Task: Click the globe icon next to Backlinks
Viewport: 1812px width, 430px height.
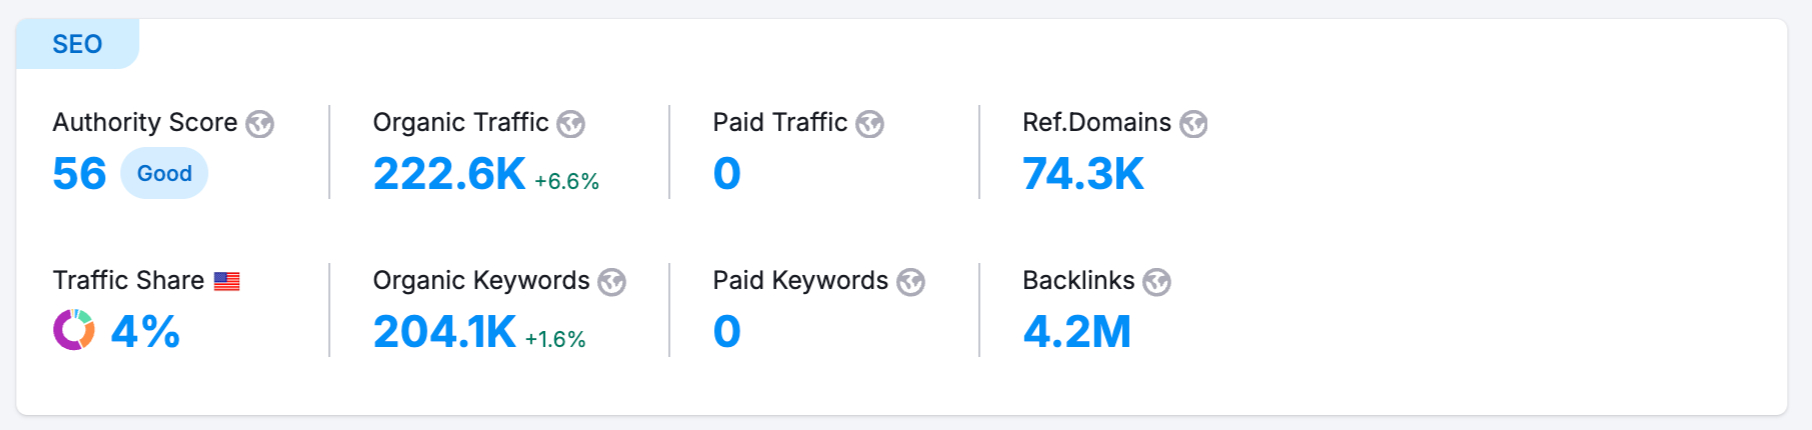Action: coord(1157,282)
